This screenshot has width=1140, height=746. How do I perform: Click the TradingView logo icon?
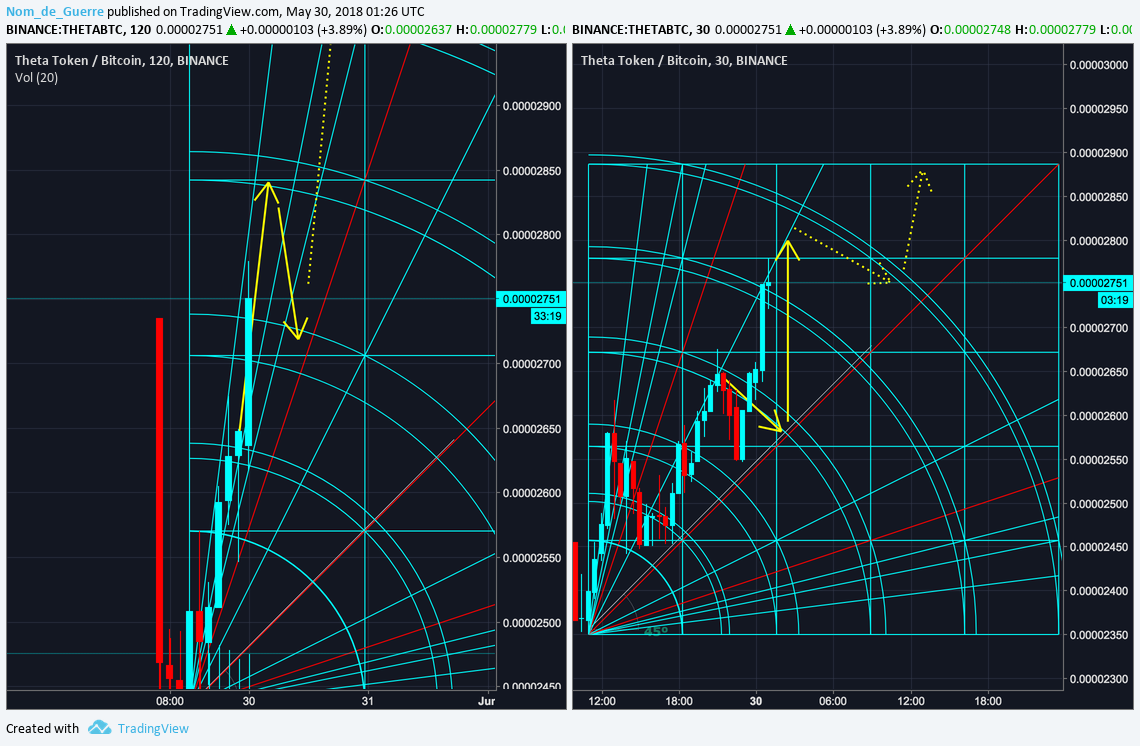pos(100,728)
